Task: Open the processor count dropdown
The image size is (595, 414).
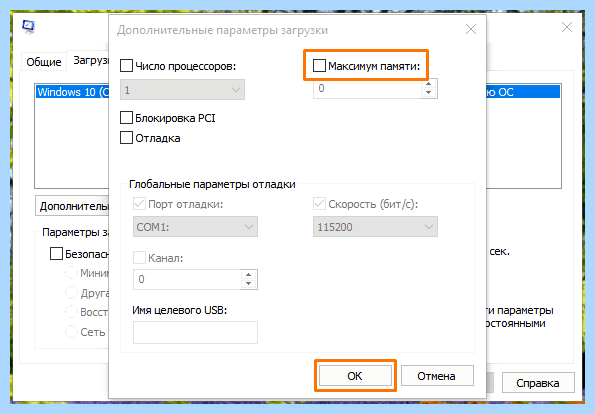Action: point(182,90)
